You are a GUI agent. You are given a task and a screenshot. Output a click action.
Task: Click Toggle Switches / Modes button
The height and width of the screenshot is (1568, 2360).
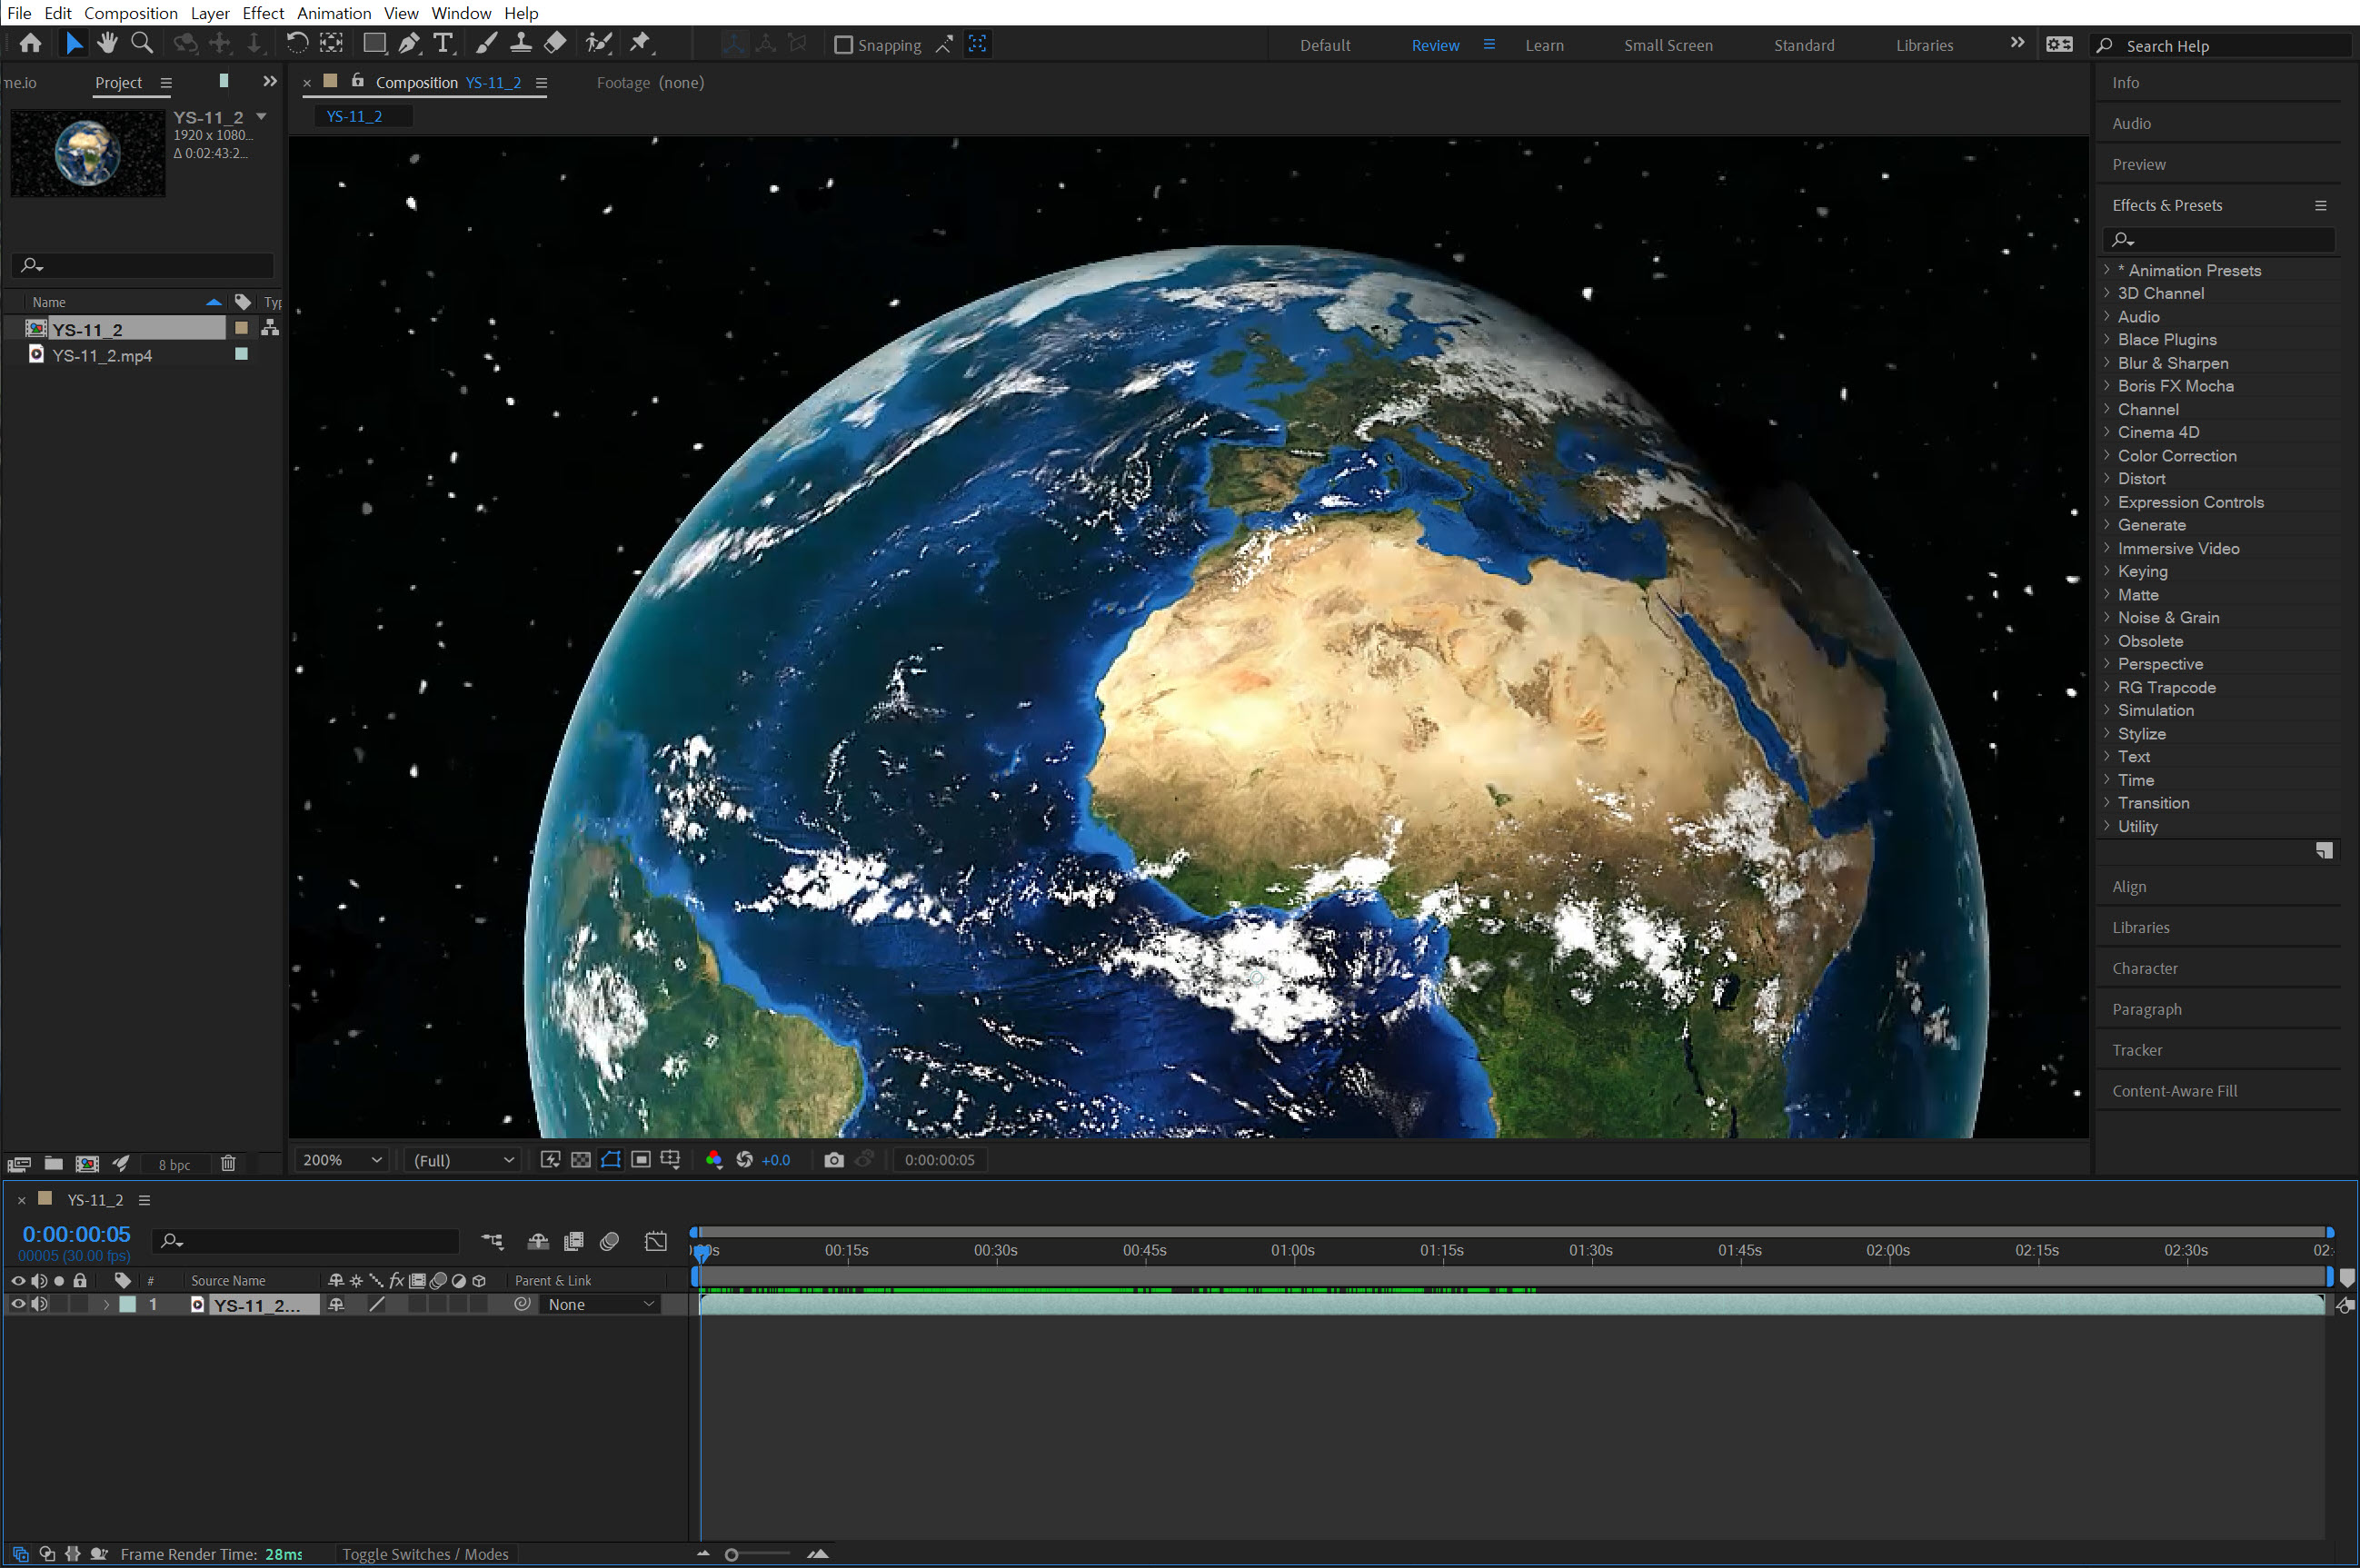(425, 1554)
